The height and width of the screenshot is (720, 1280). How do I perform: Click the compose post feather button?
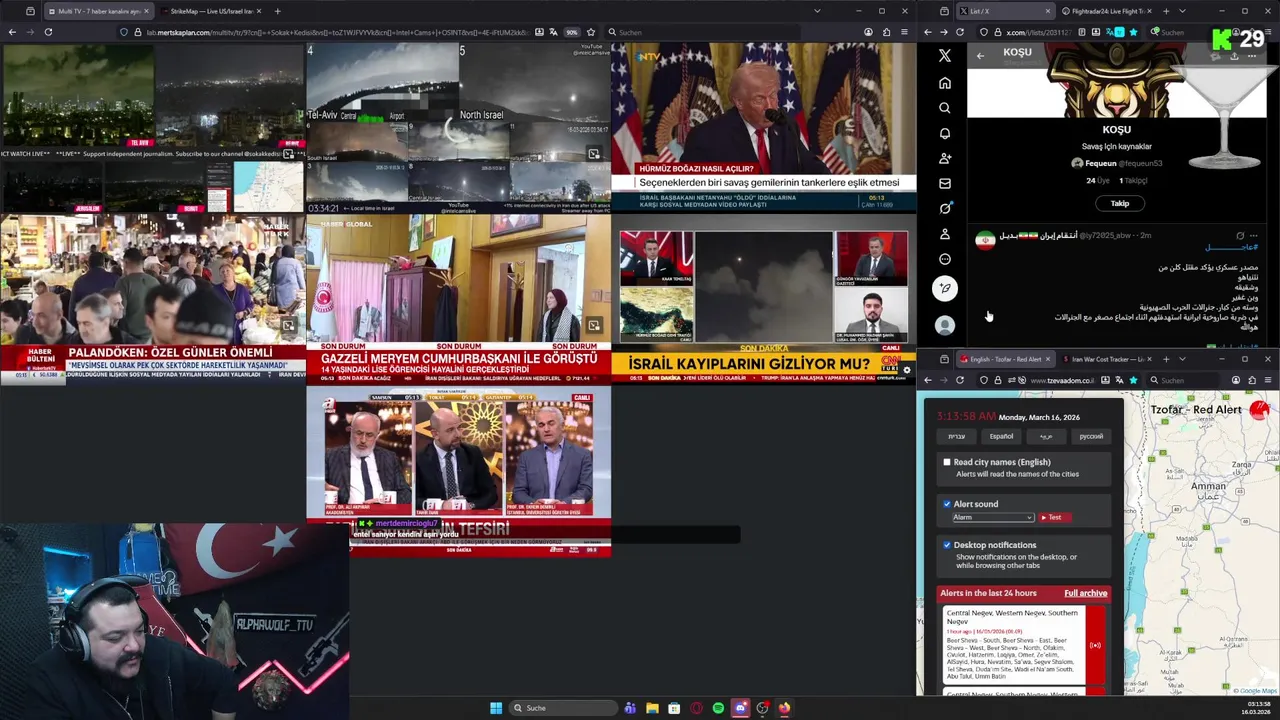pos(945,288)
